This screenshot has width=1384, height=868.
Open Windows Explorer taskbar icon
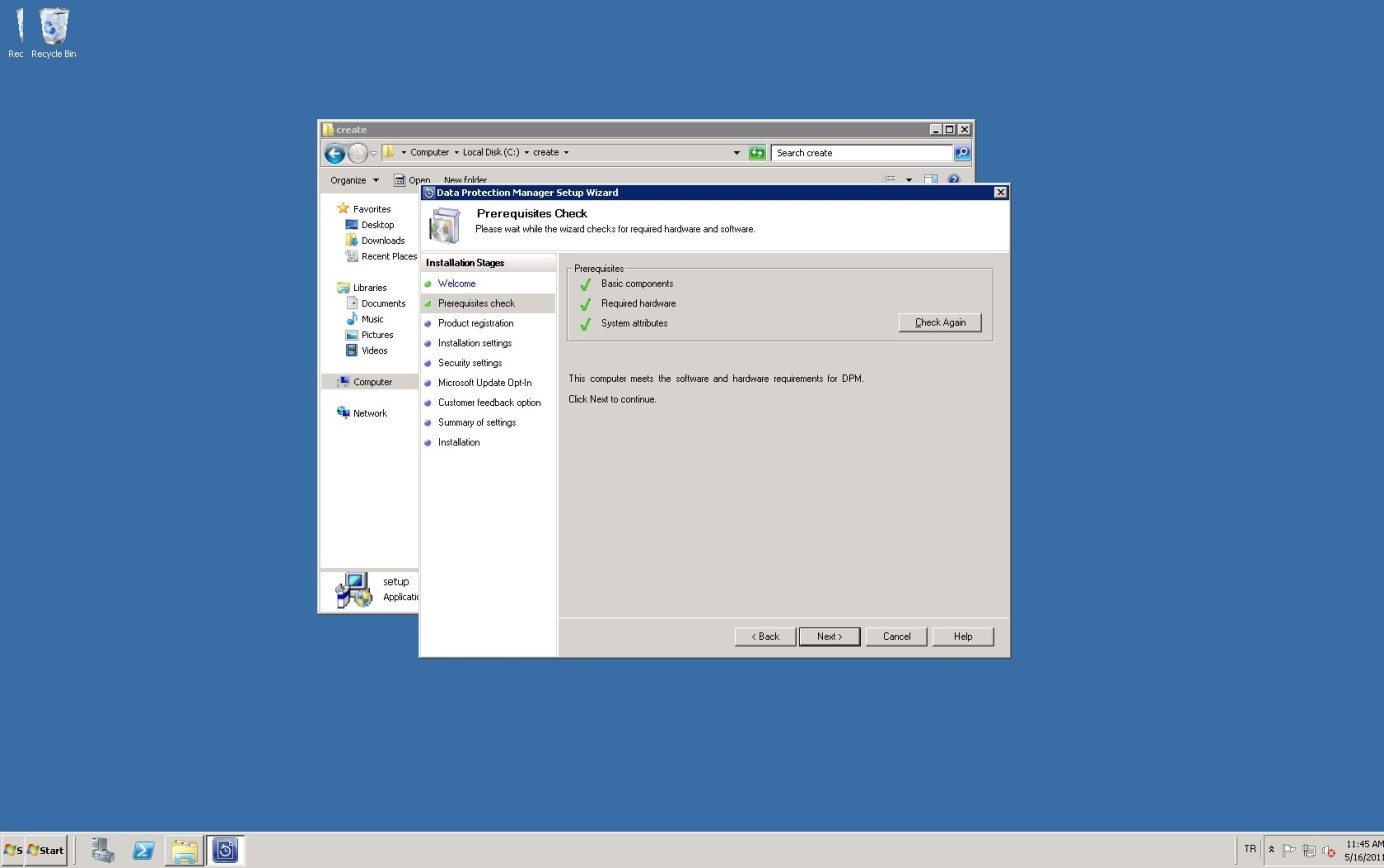coord(184,850)
